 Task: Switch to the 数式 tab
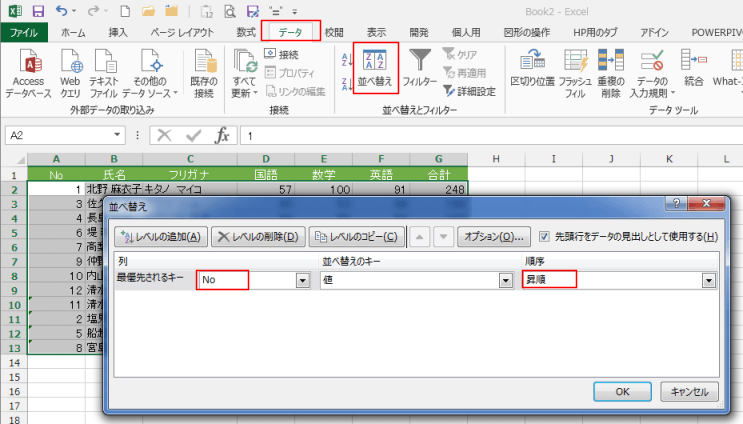246,32
